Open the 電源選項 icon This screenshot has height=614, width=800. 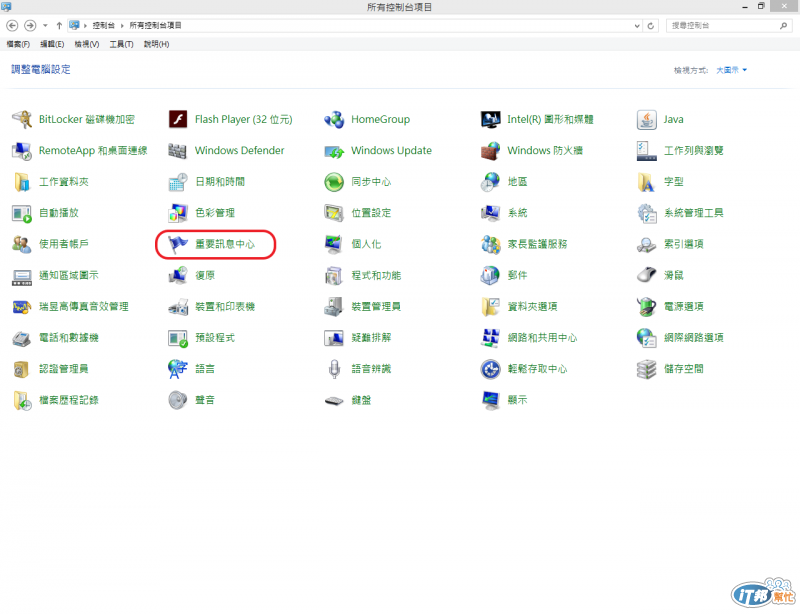pos(646,307)
